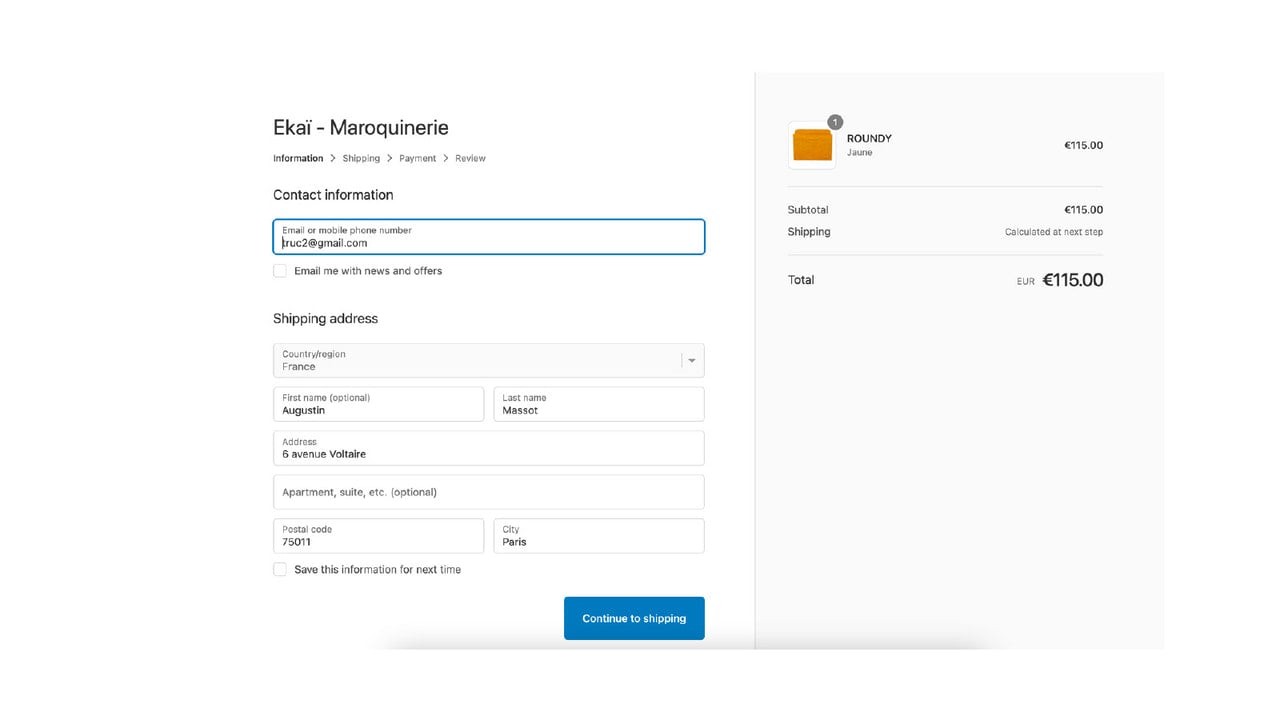Click the EUR currency label
The width and height of the screenshot is (1280, 720).
[x=1026, y=282]
